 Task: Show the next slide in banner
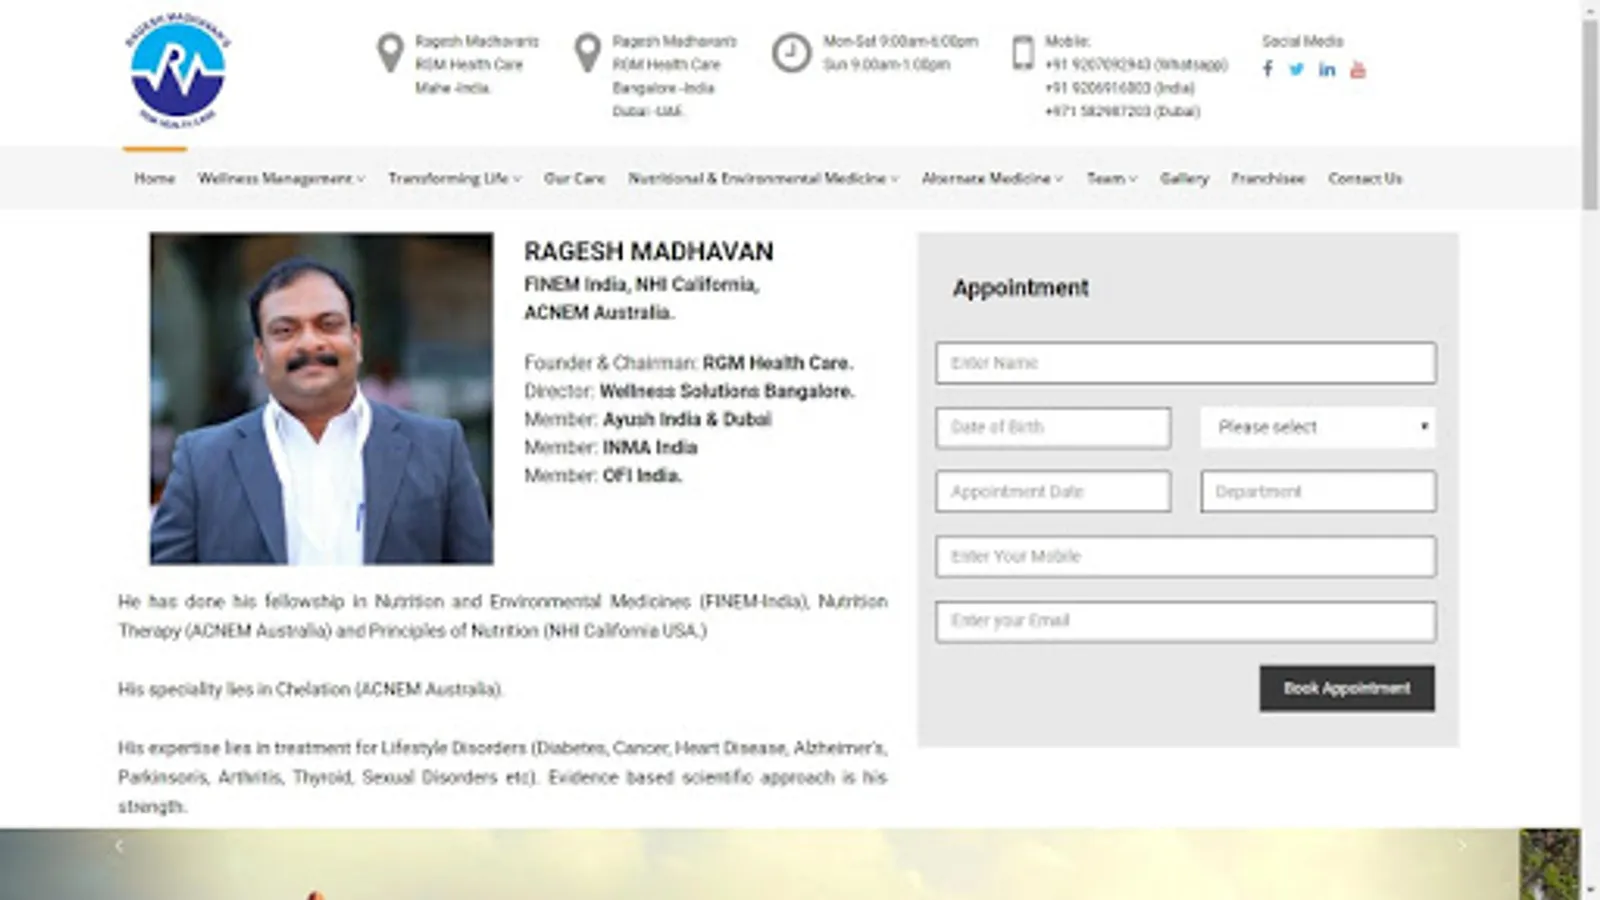coord(1462,846)
